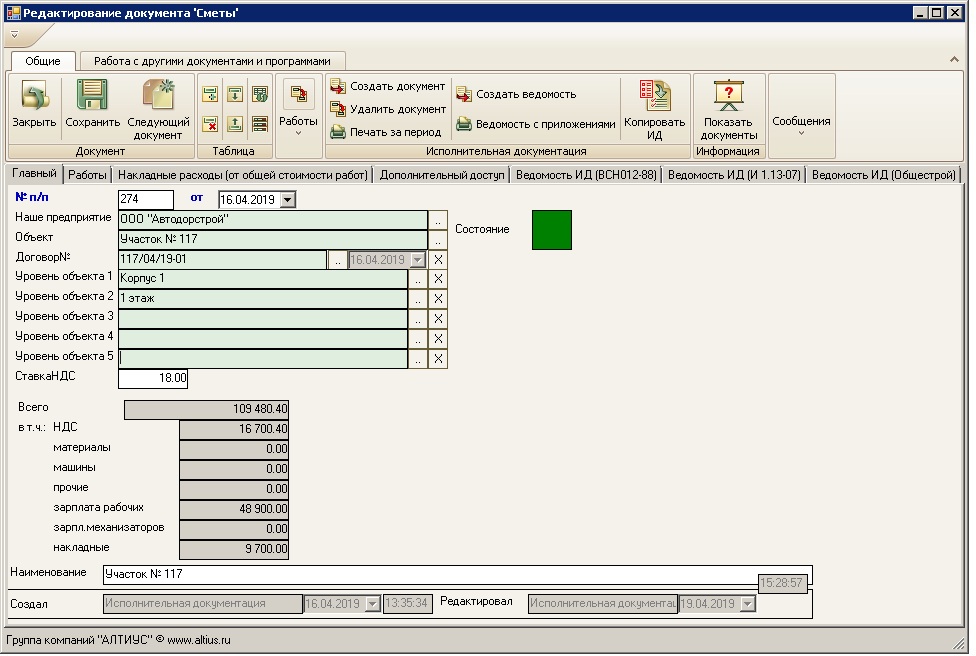This screenshot has width=976, height=656.
Task: Open the Ведомость ИД (И 1.13-07) tab
Action: [734, 176]
